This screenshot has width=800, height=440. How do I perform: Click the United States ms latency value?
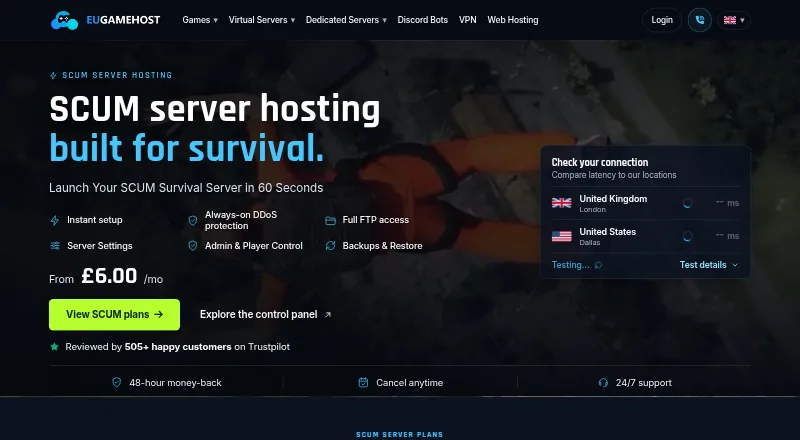tap(727, 236)
